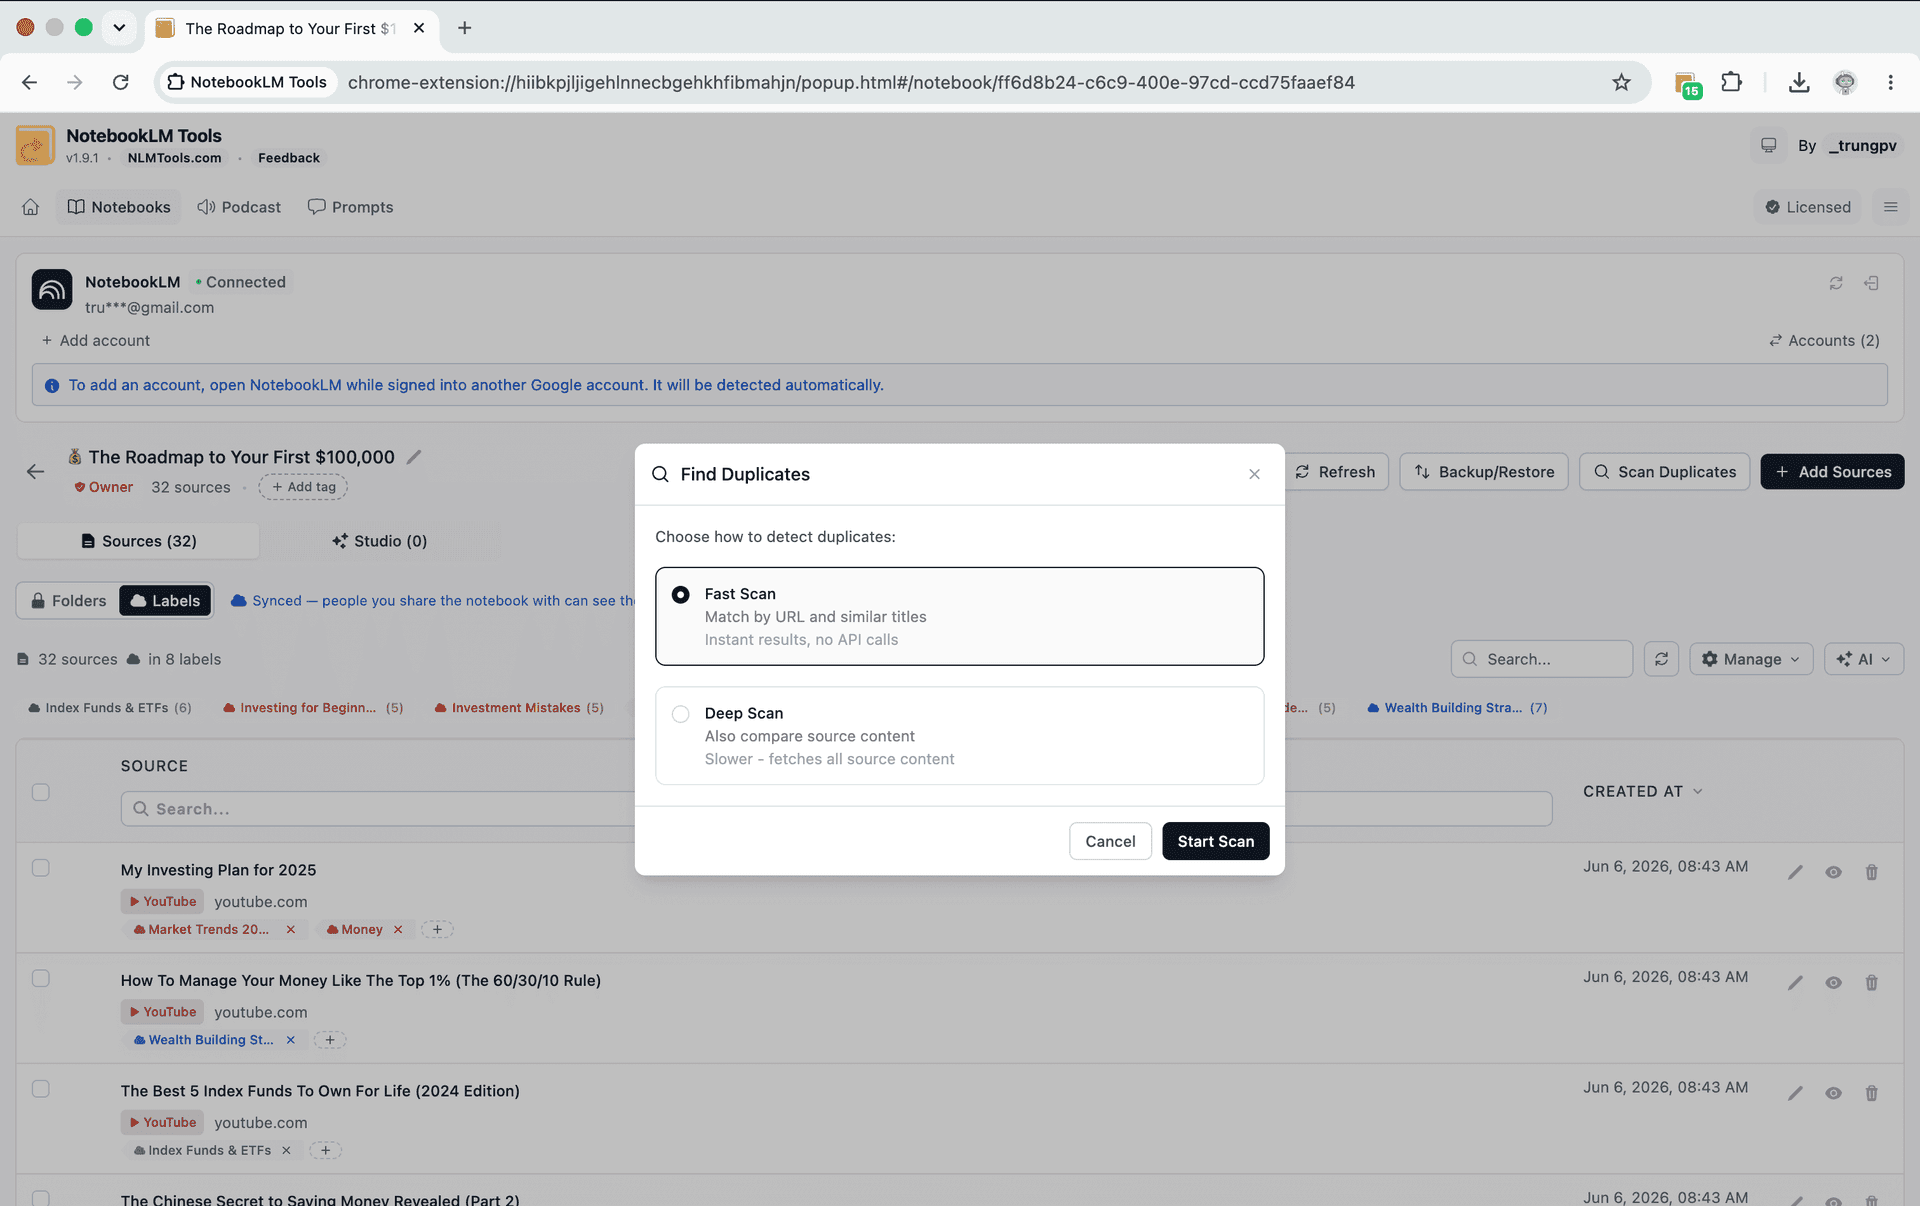Image resolution: width=1920 pixels, height=1206 pixels.
Task: Remove the Wealth Building St... tag
Action: pyautogui.click(x=291, y=1040)
